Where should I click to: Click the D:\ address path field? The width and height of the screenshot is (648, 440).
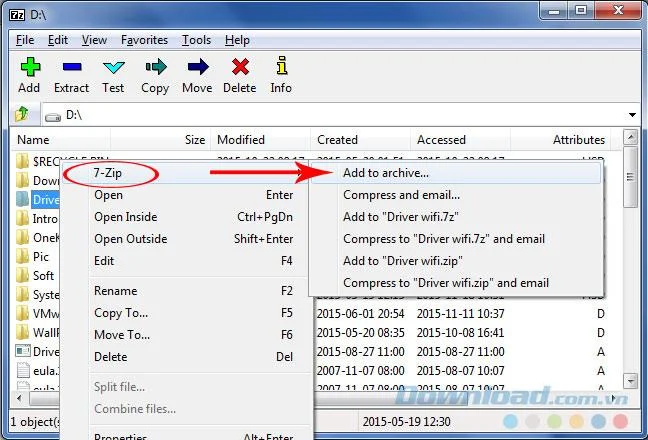[340, 114]
